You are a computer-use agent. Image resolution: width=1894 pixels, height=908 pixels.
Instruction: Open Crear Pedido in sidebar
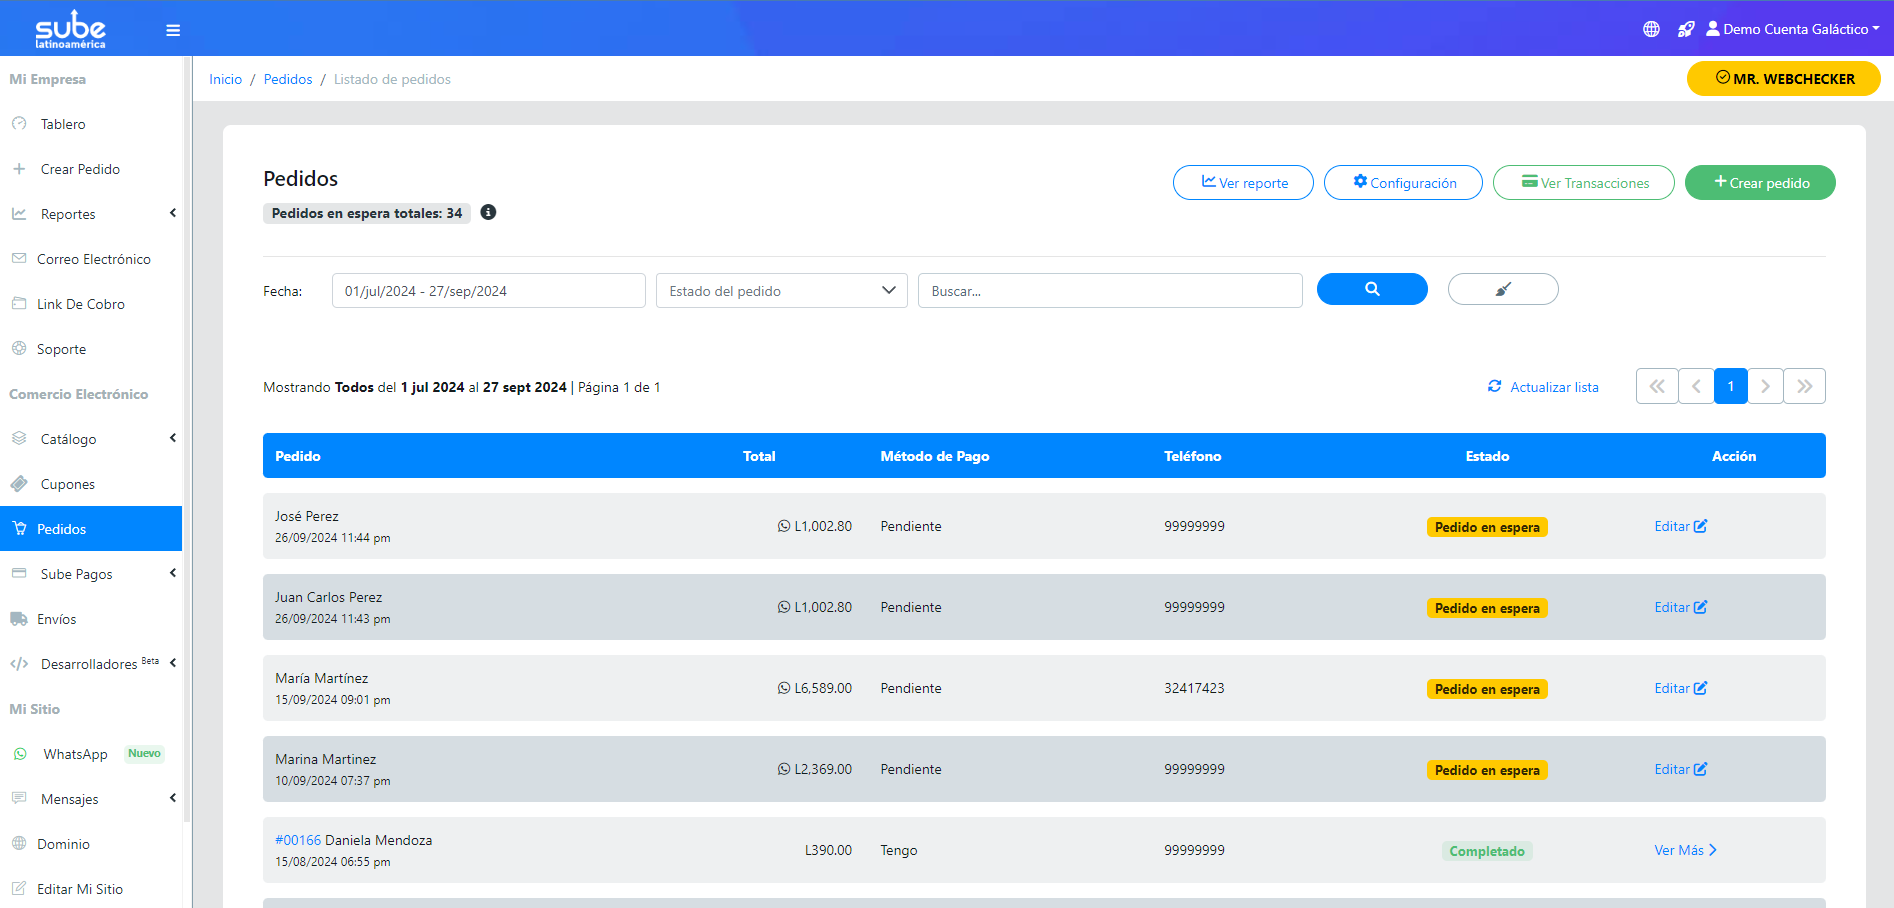91,169
